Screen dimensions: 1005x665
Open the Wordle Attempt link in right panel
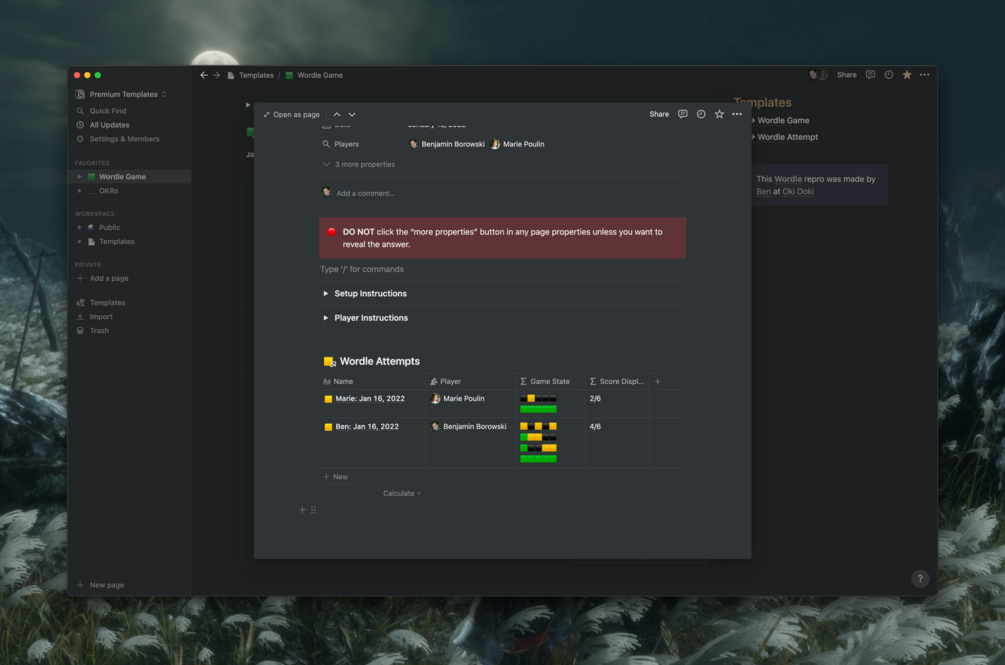point(788,137)
